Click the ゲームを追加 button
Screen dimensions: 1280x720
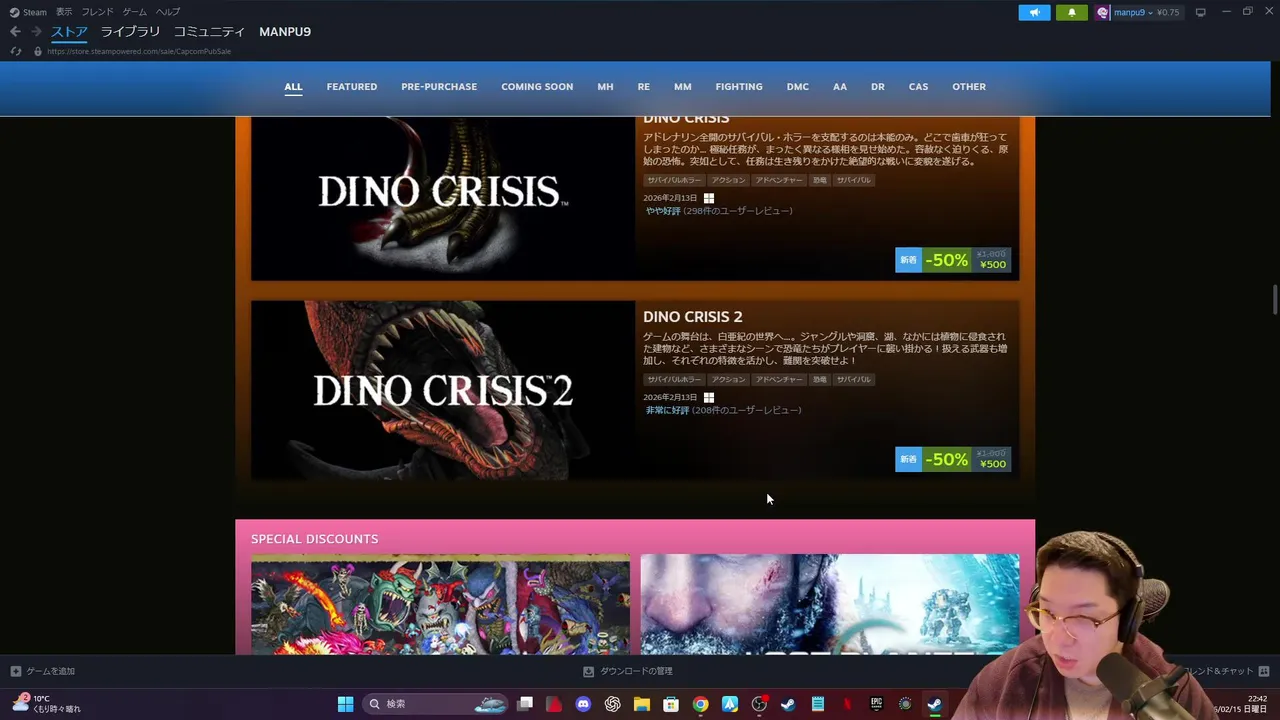point(43,671)
